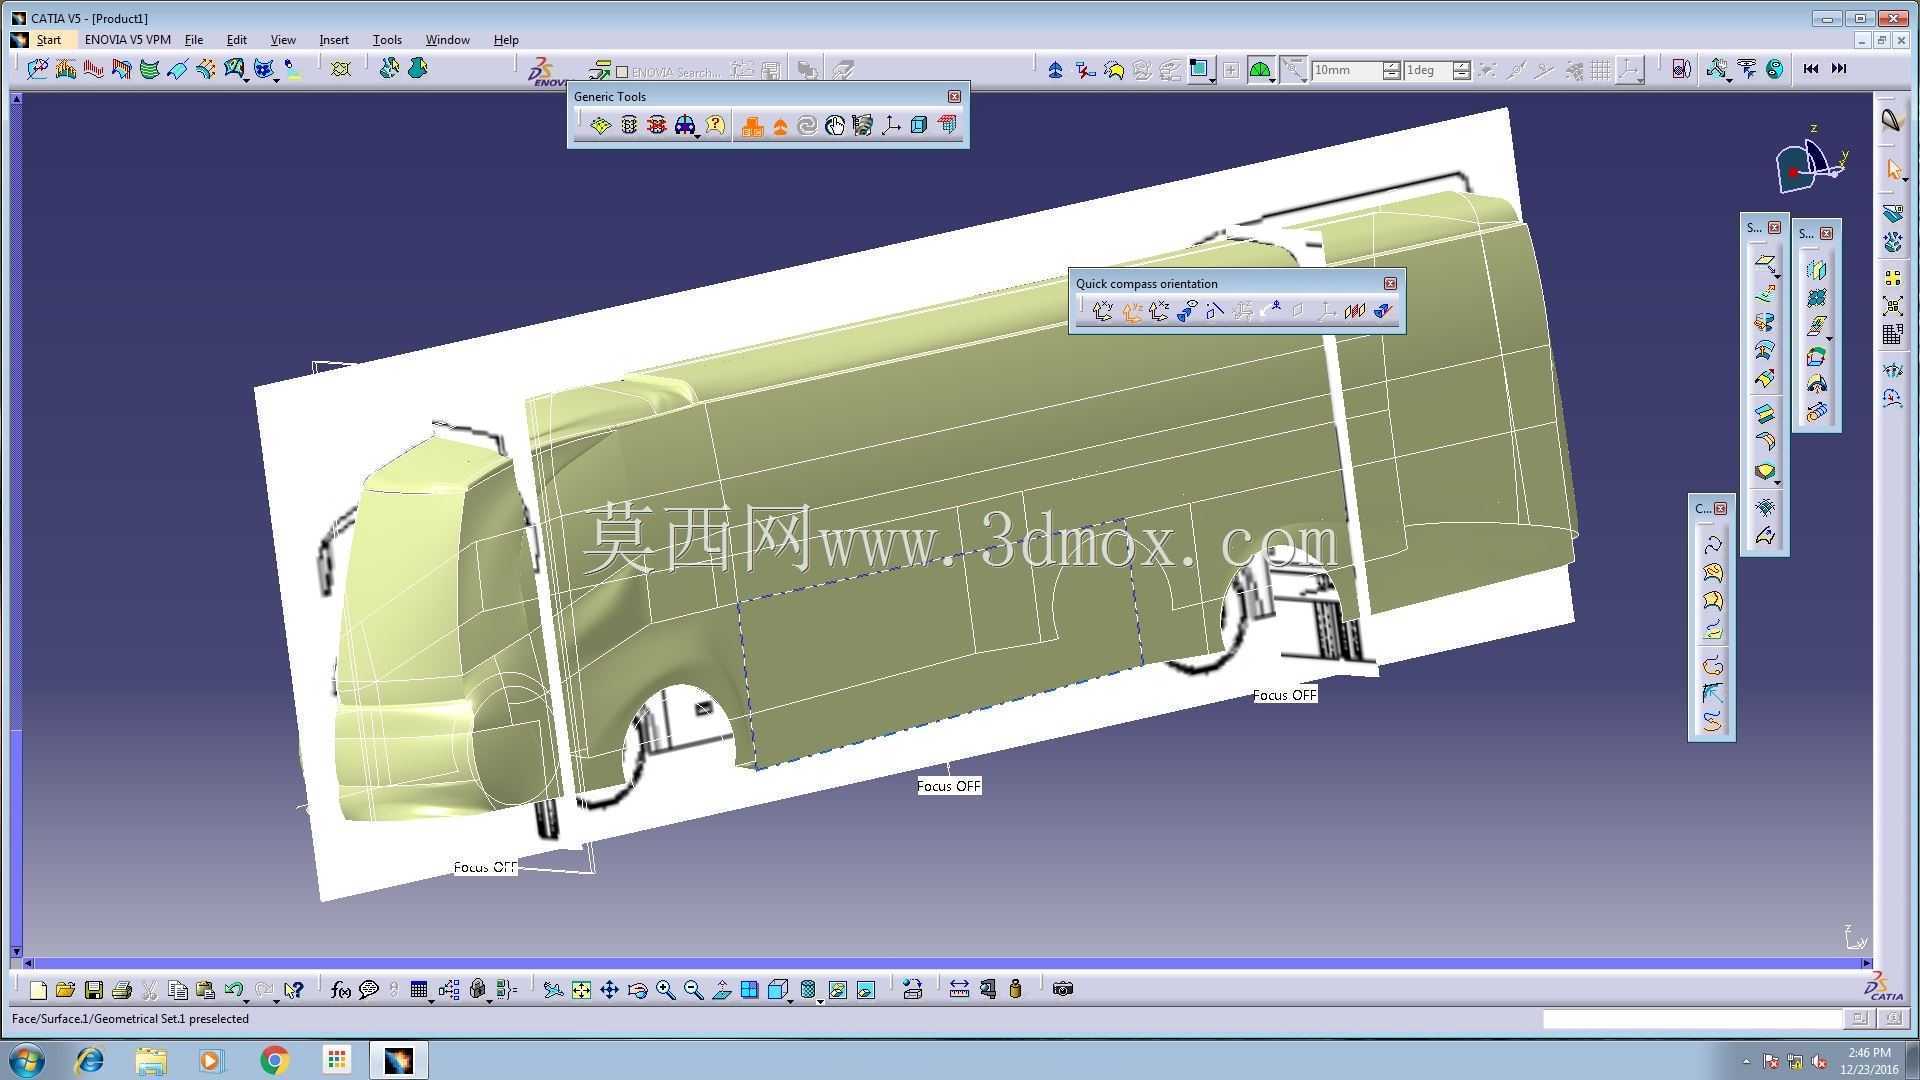Open the ENOVIA V5 VPM menu
The height and width of the screenshot is (1080, 1920).
coord(127,40)
